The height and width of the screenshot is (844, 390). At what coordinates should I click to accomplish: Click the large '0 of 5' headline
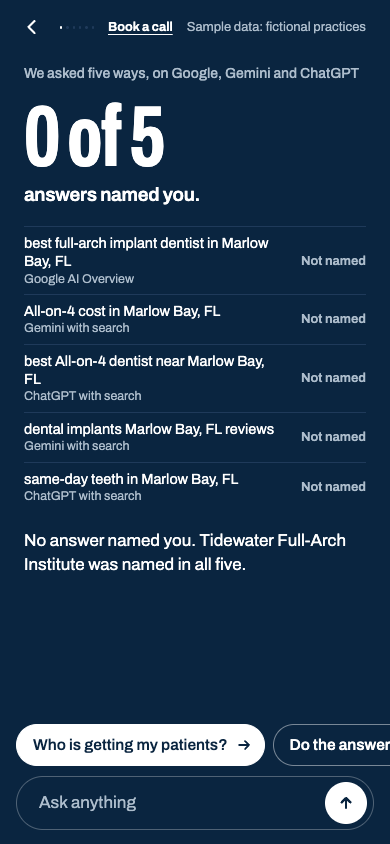(94, 137)
